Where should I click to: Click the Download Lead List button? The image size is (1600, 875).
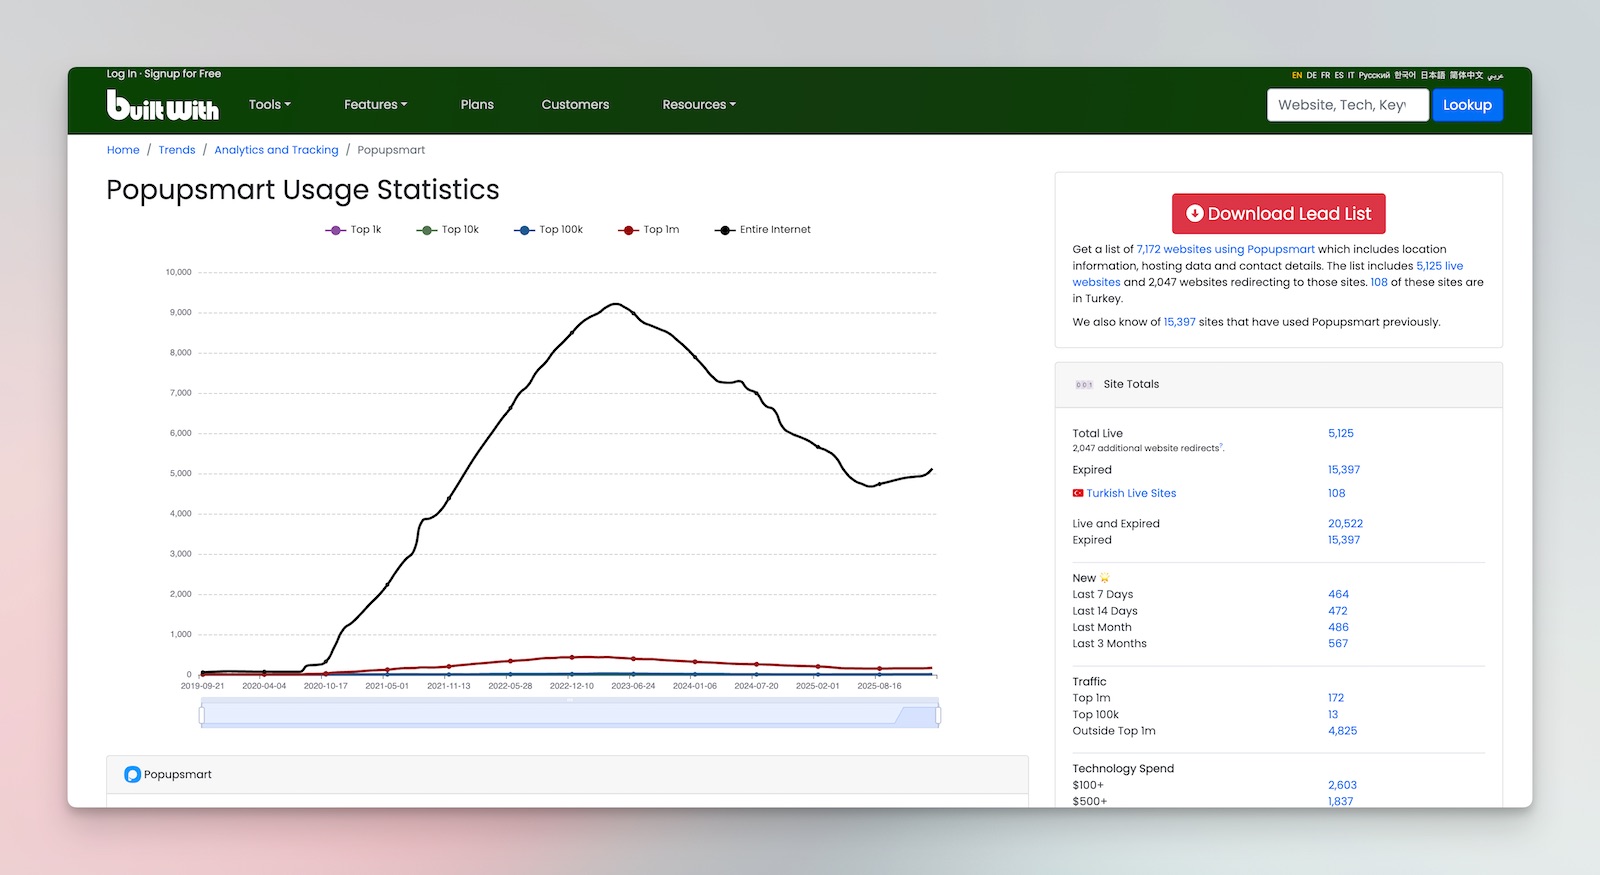tap(1279, 214)
